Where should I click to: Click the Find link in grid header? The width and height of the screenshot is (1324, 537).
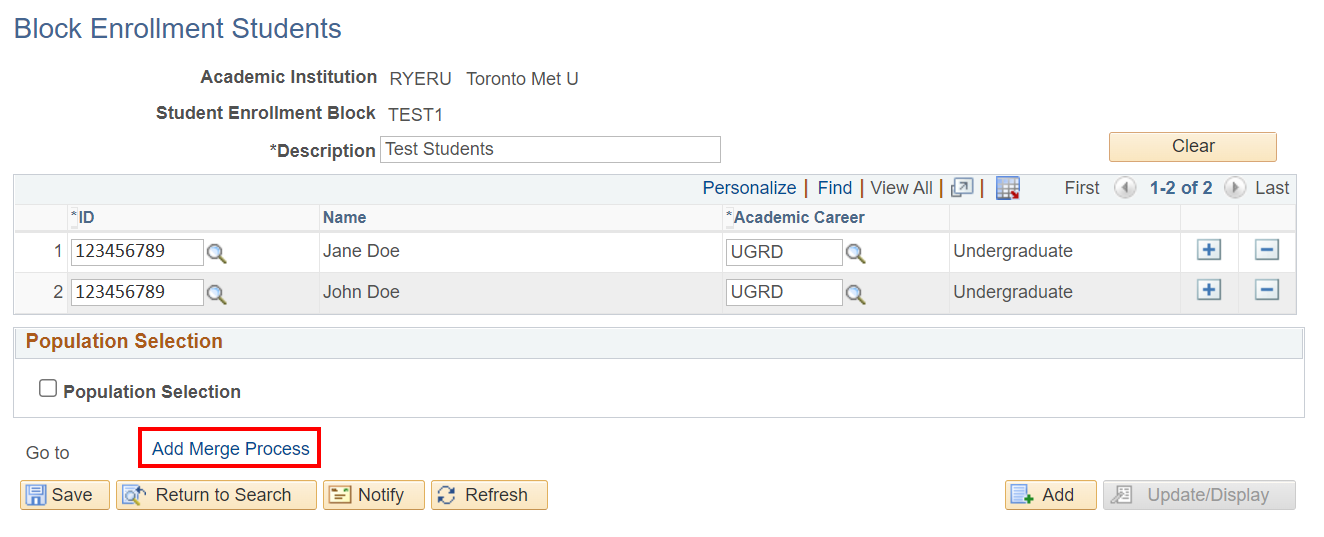click(835, 188)
